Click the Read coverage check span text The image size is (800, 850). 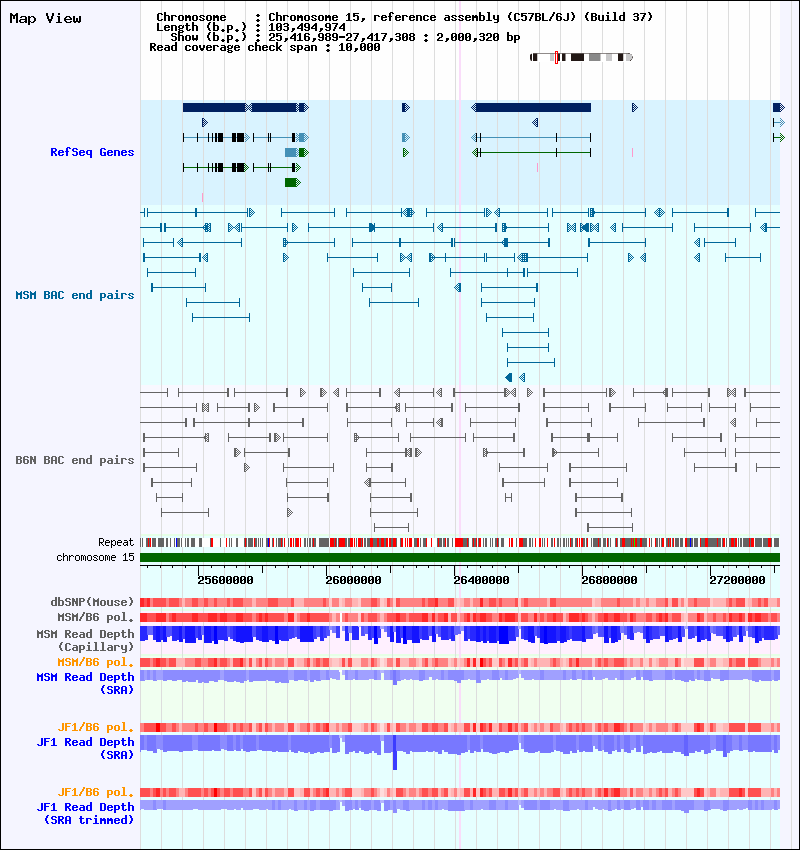click(264, 48)
